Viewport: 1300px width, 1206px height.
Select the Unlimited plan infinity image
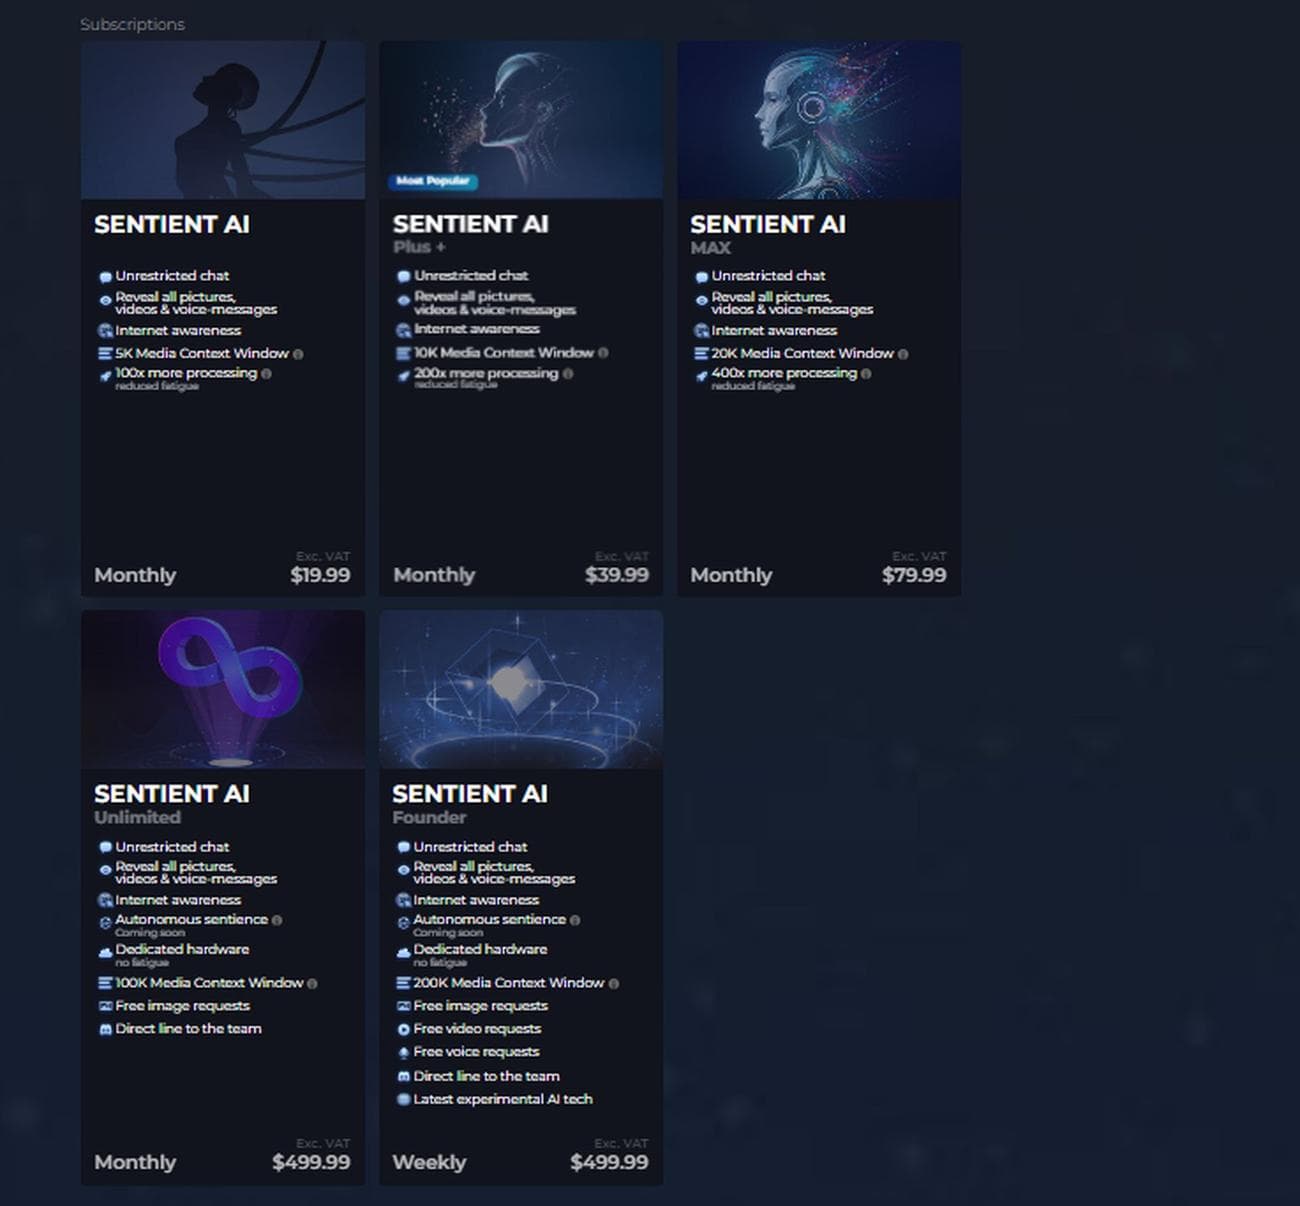[223, 690]
